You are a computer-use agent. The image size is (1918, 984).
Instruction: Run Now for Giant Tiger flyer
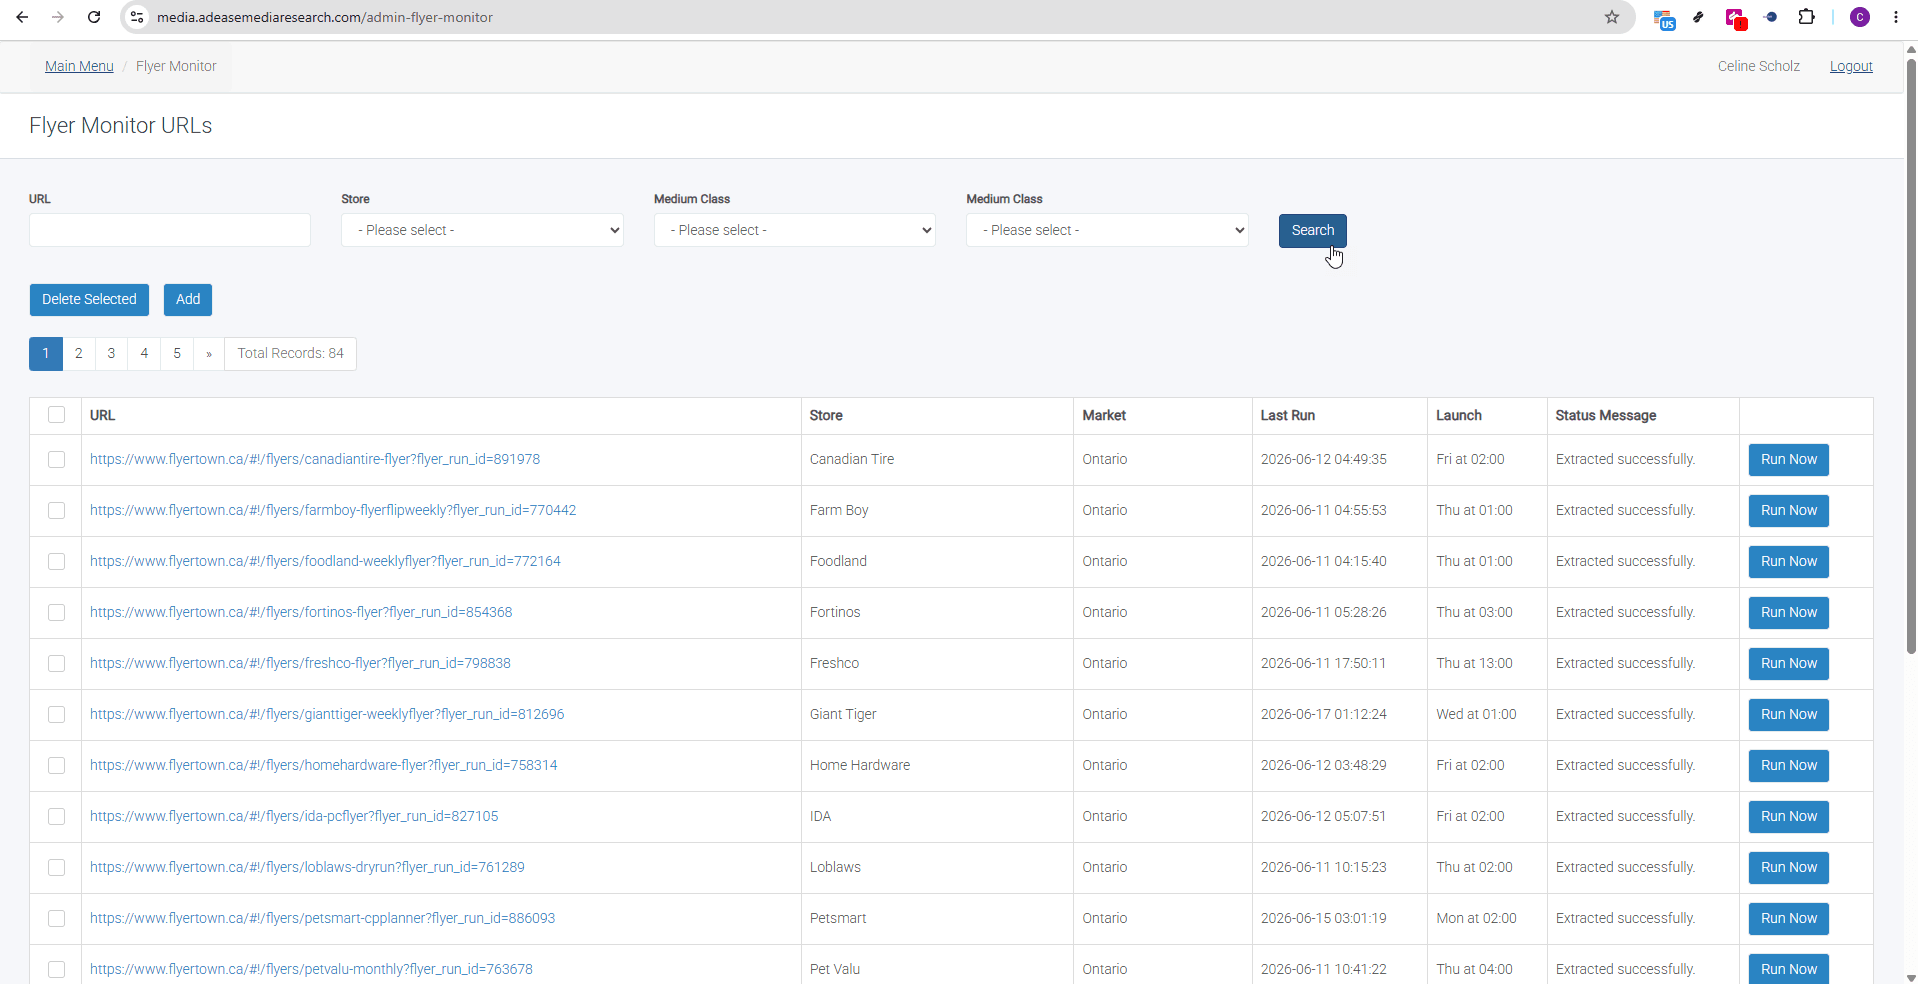pos(1789,715)
